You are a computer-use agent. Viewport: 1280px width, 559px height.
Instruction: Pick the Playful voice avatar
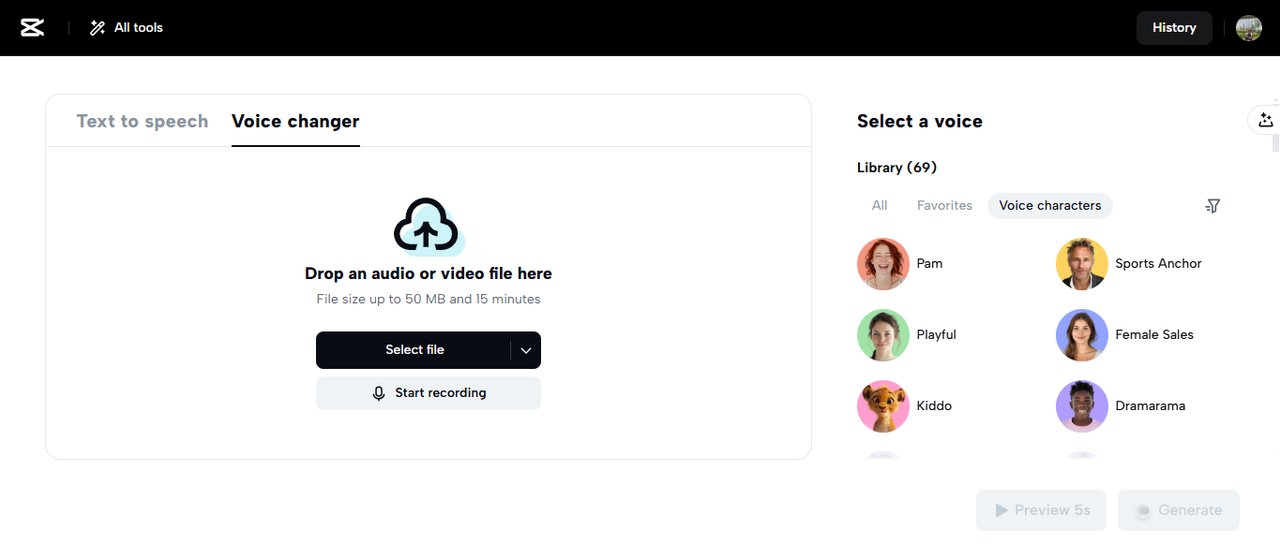[883, 335]
